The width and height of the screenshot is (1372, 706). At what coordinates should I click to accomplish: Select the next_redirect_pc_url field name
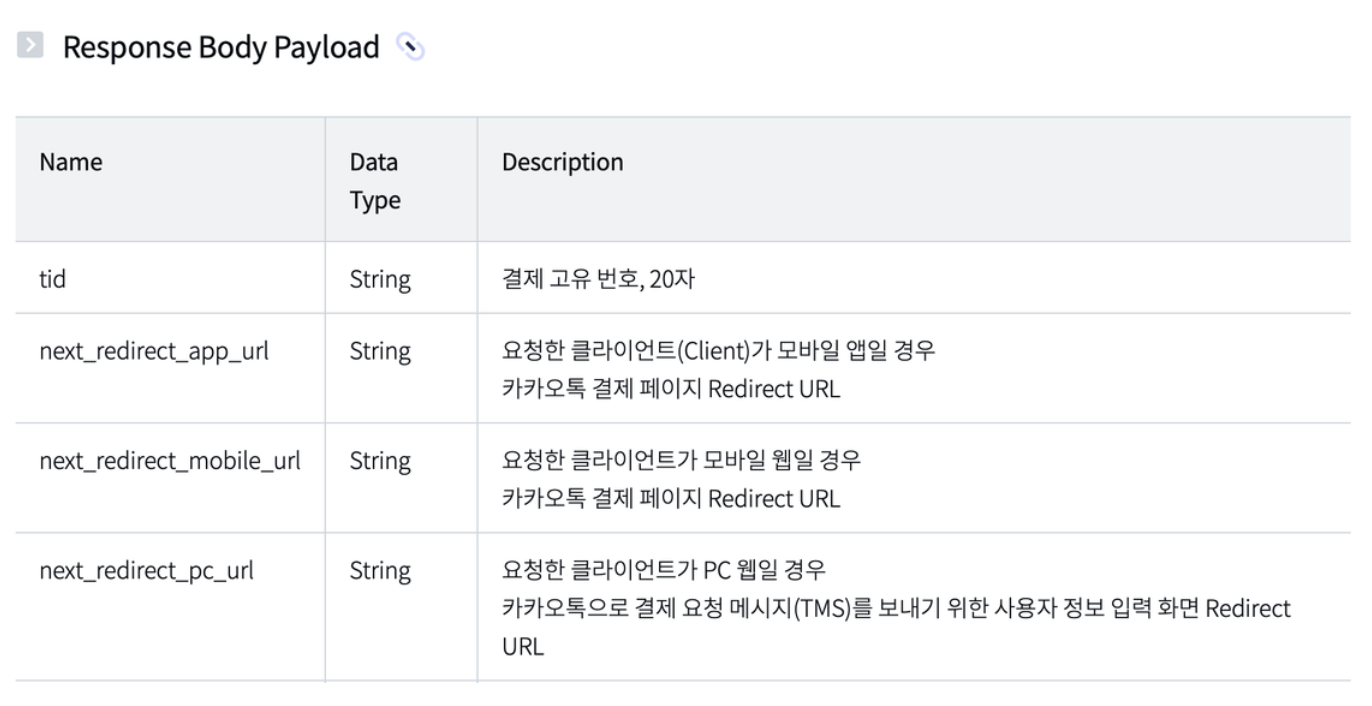[x=146, y=571]
